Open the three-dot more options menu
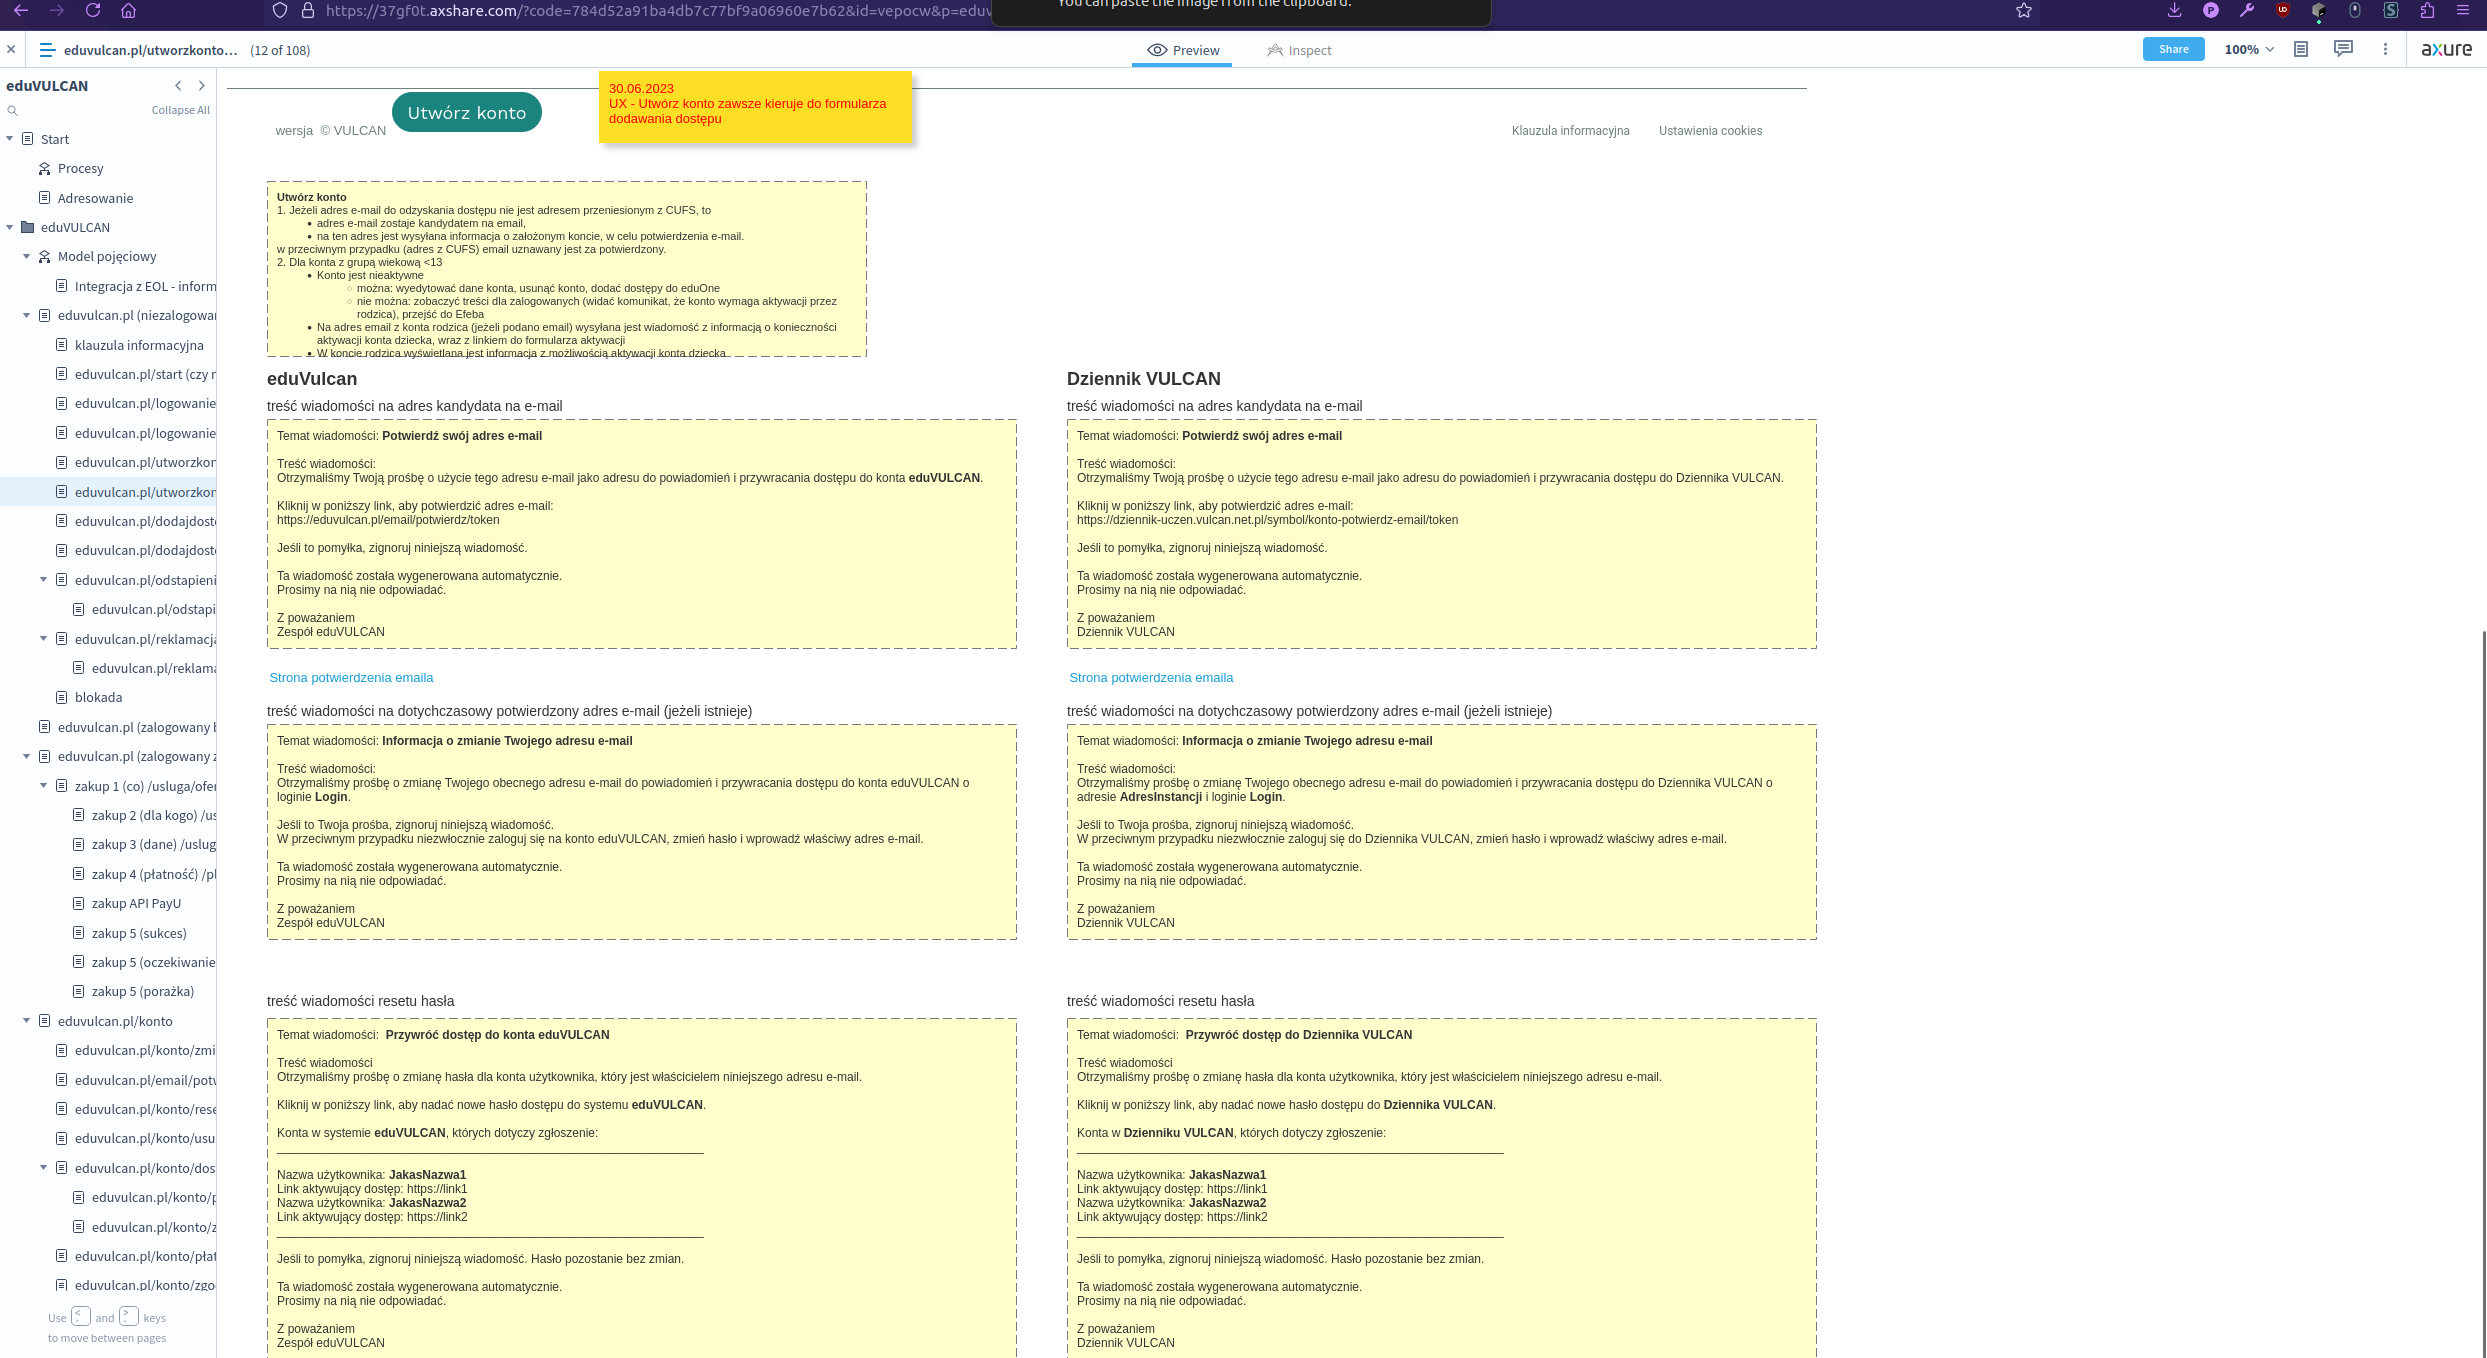Viewport: 2487px width, 1358px height. 2385,49
